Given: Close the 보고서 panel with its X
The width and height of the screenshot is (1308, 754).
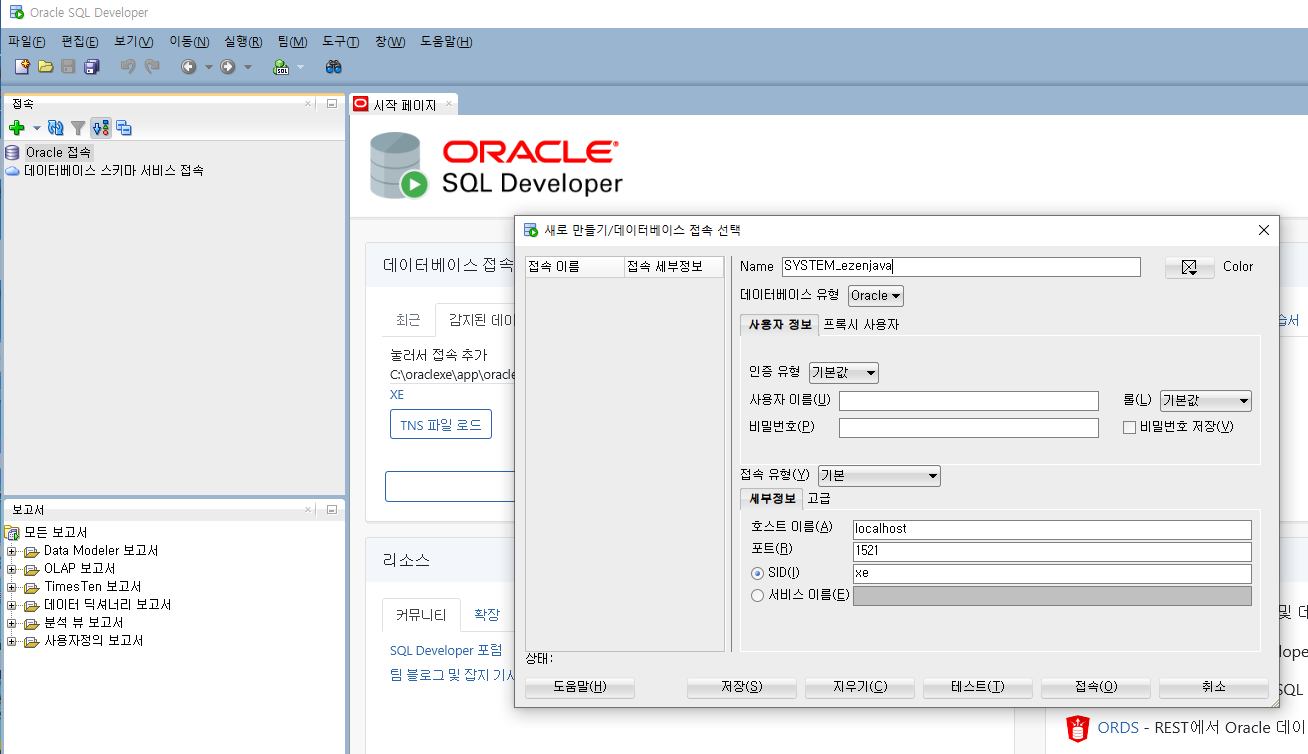Looking at the screenshot, I should (309, 509).
